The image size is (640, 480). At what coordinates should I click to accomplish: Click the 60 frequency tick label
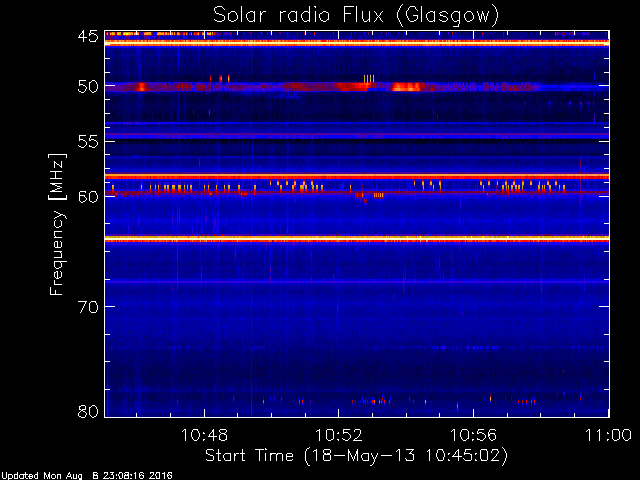pos(88,197)
